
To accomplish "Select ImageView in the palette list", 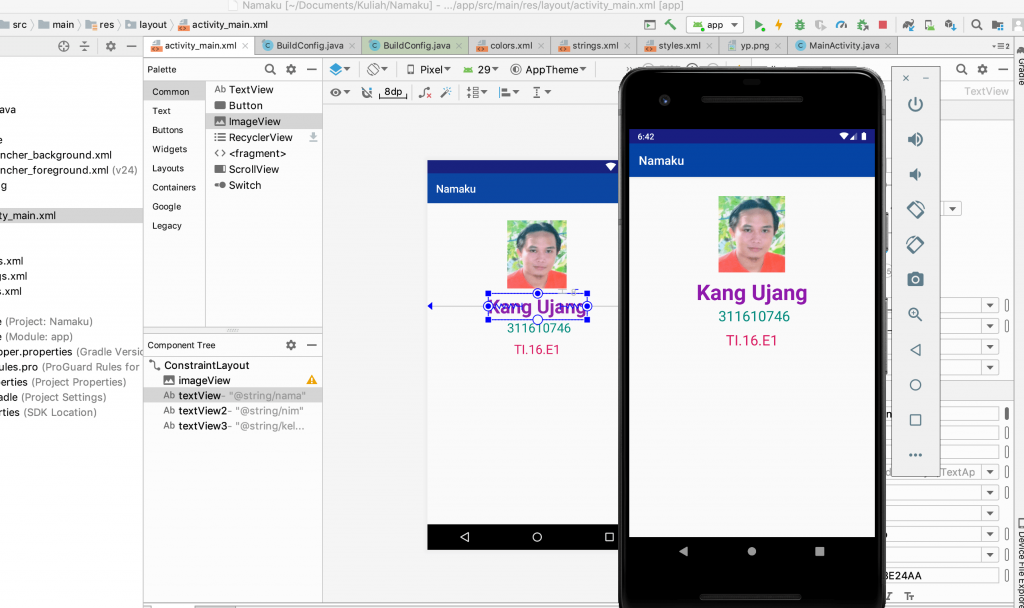I will pos(254,121).
